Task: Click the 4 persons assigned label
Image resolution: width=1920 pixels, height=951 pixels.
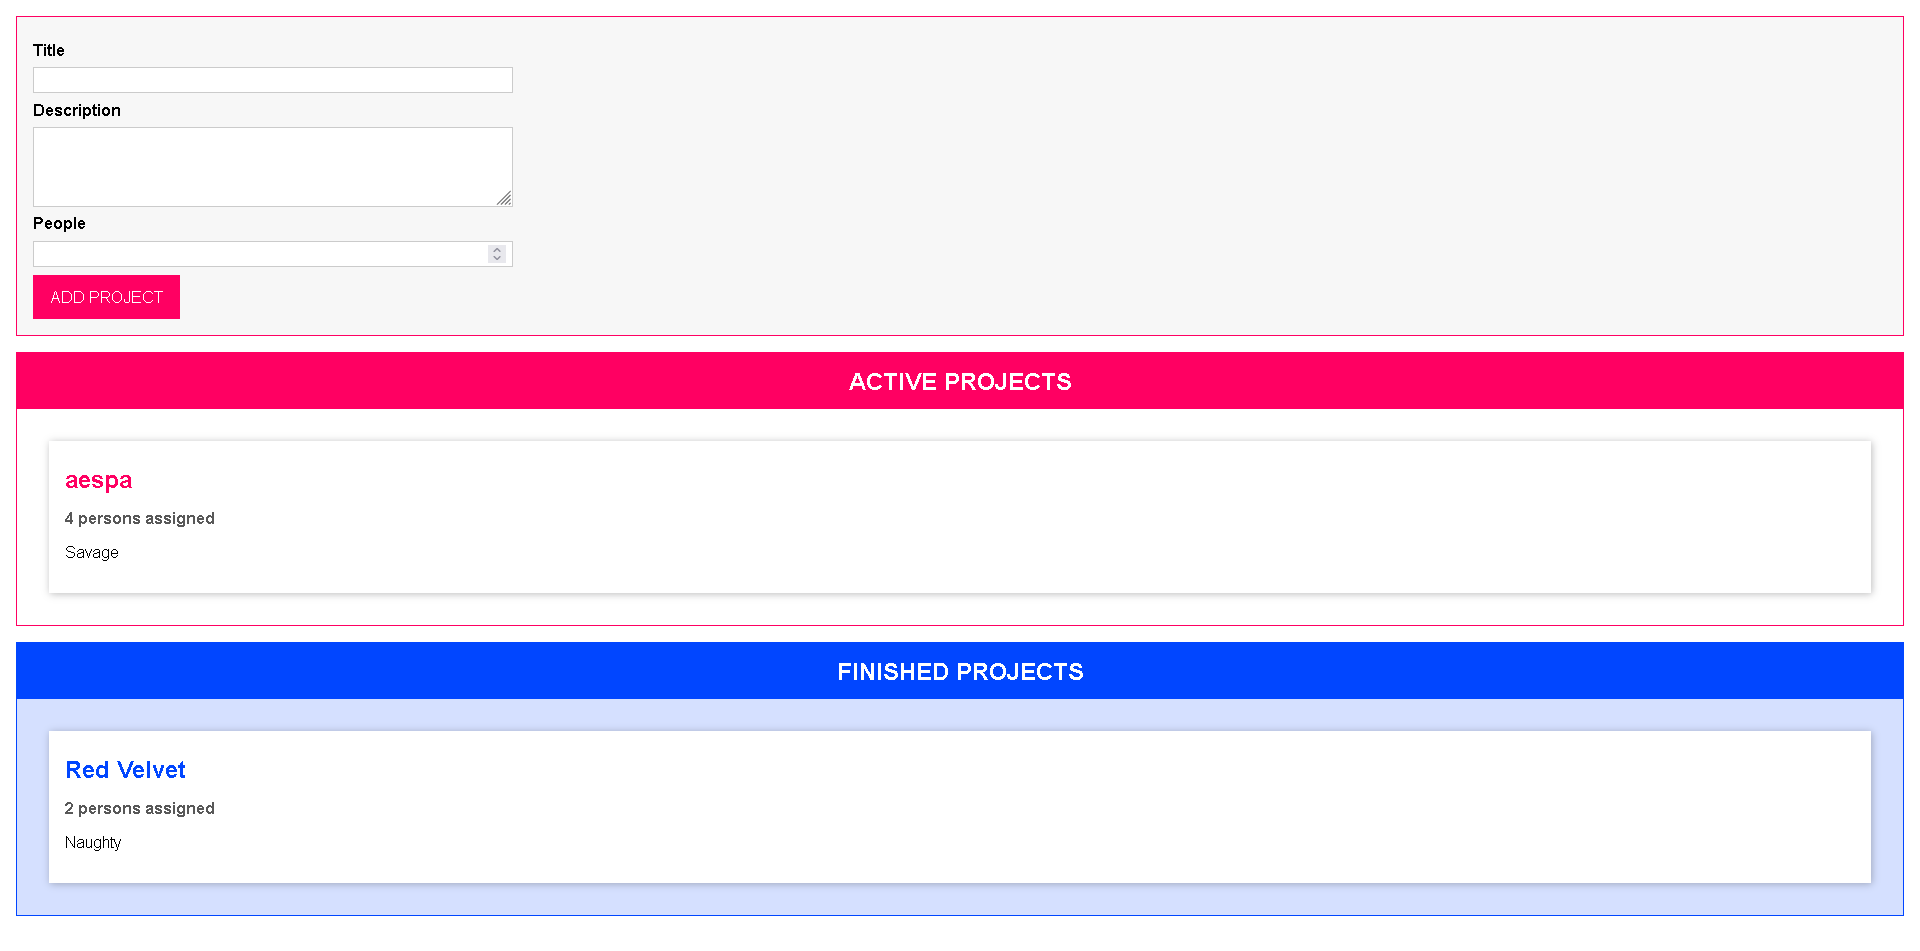Action: point(139,518)
